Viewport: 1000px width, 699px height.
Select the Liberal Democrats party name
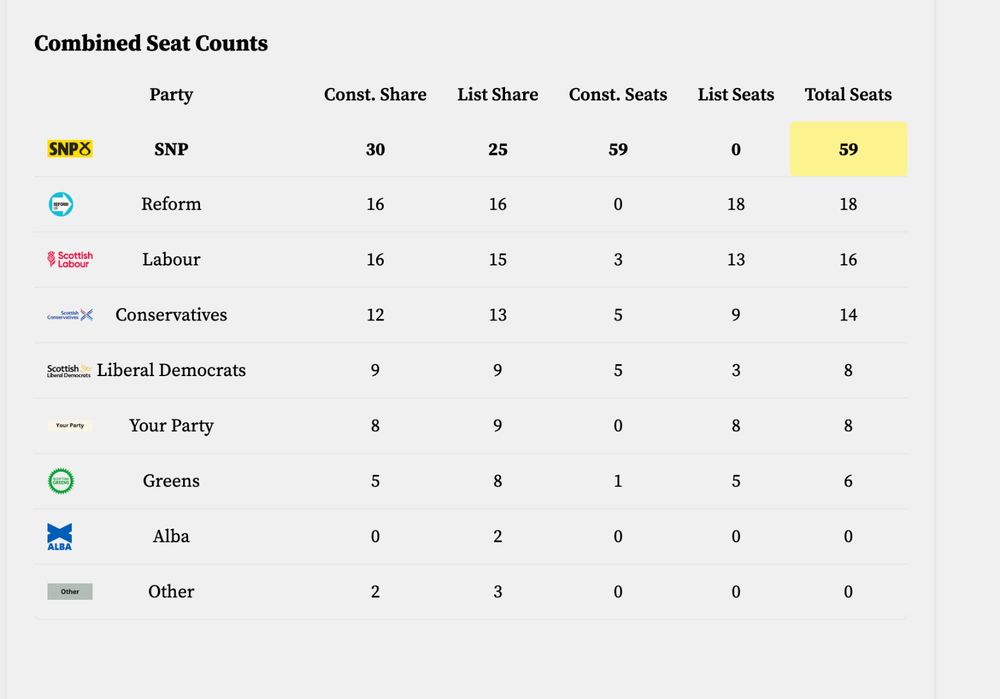click(x=171, y=370)
